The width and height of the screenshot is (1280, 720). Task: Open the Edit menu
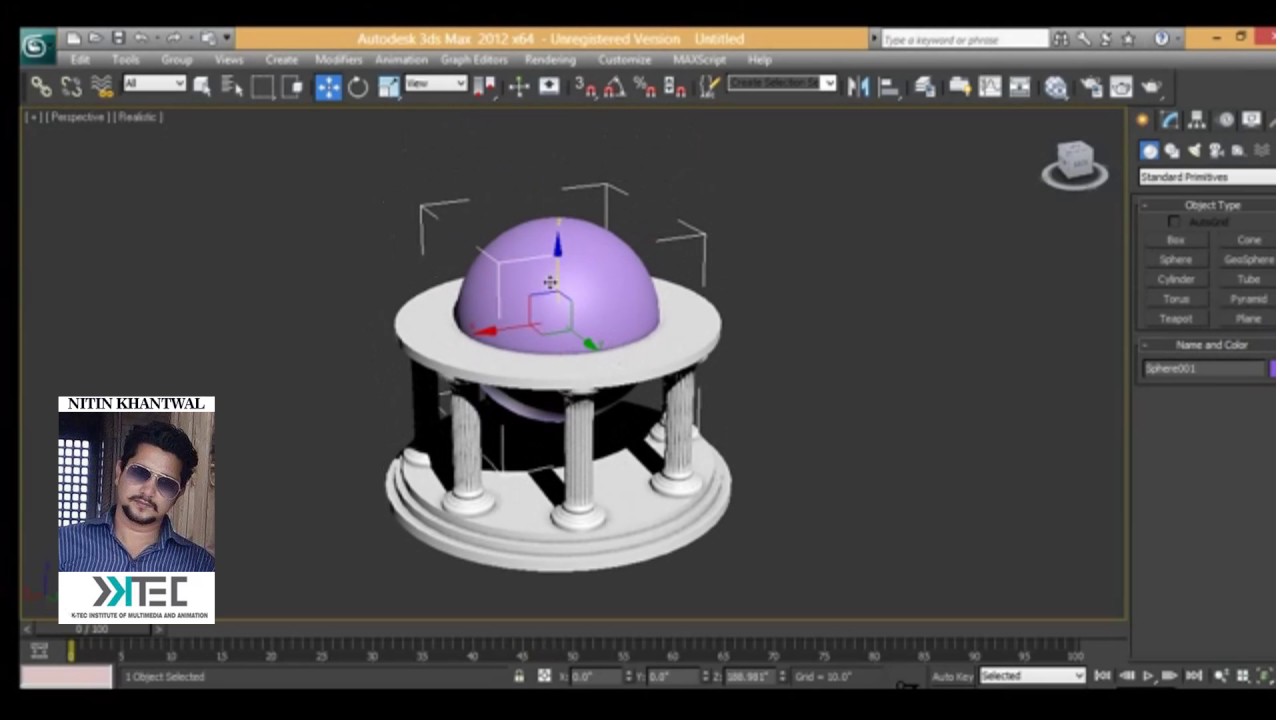tap(80, 60)
